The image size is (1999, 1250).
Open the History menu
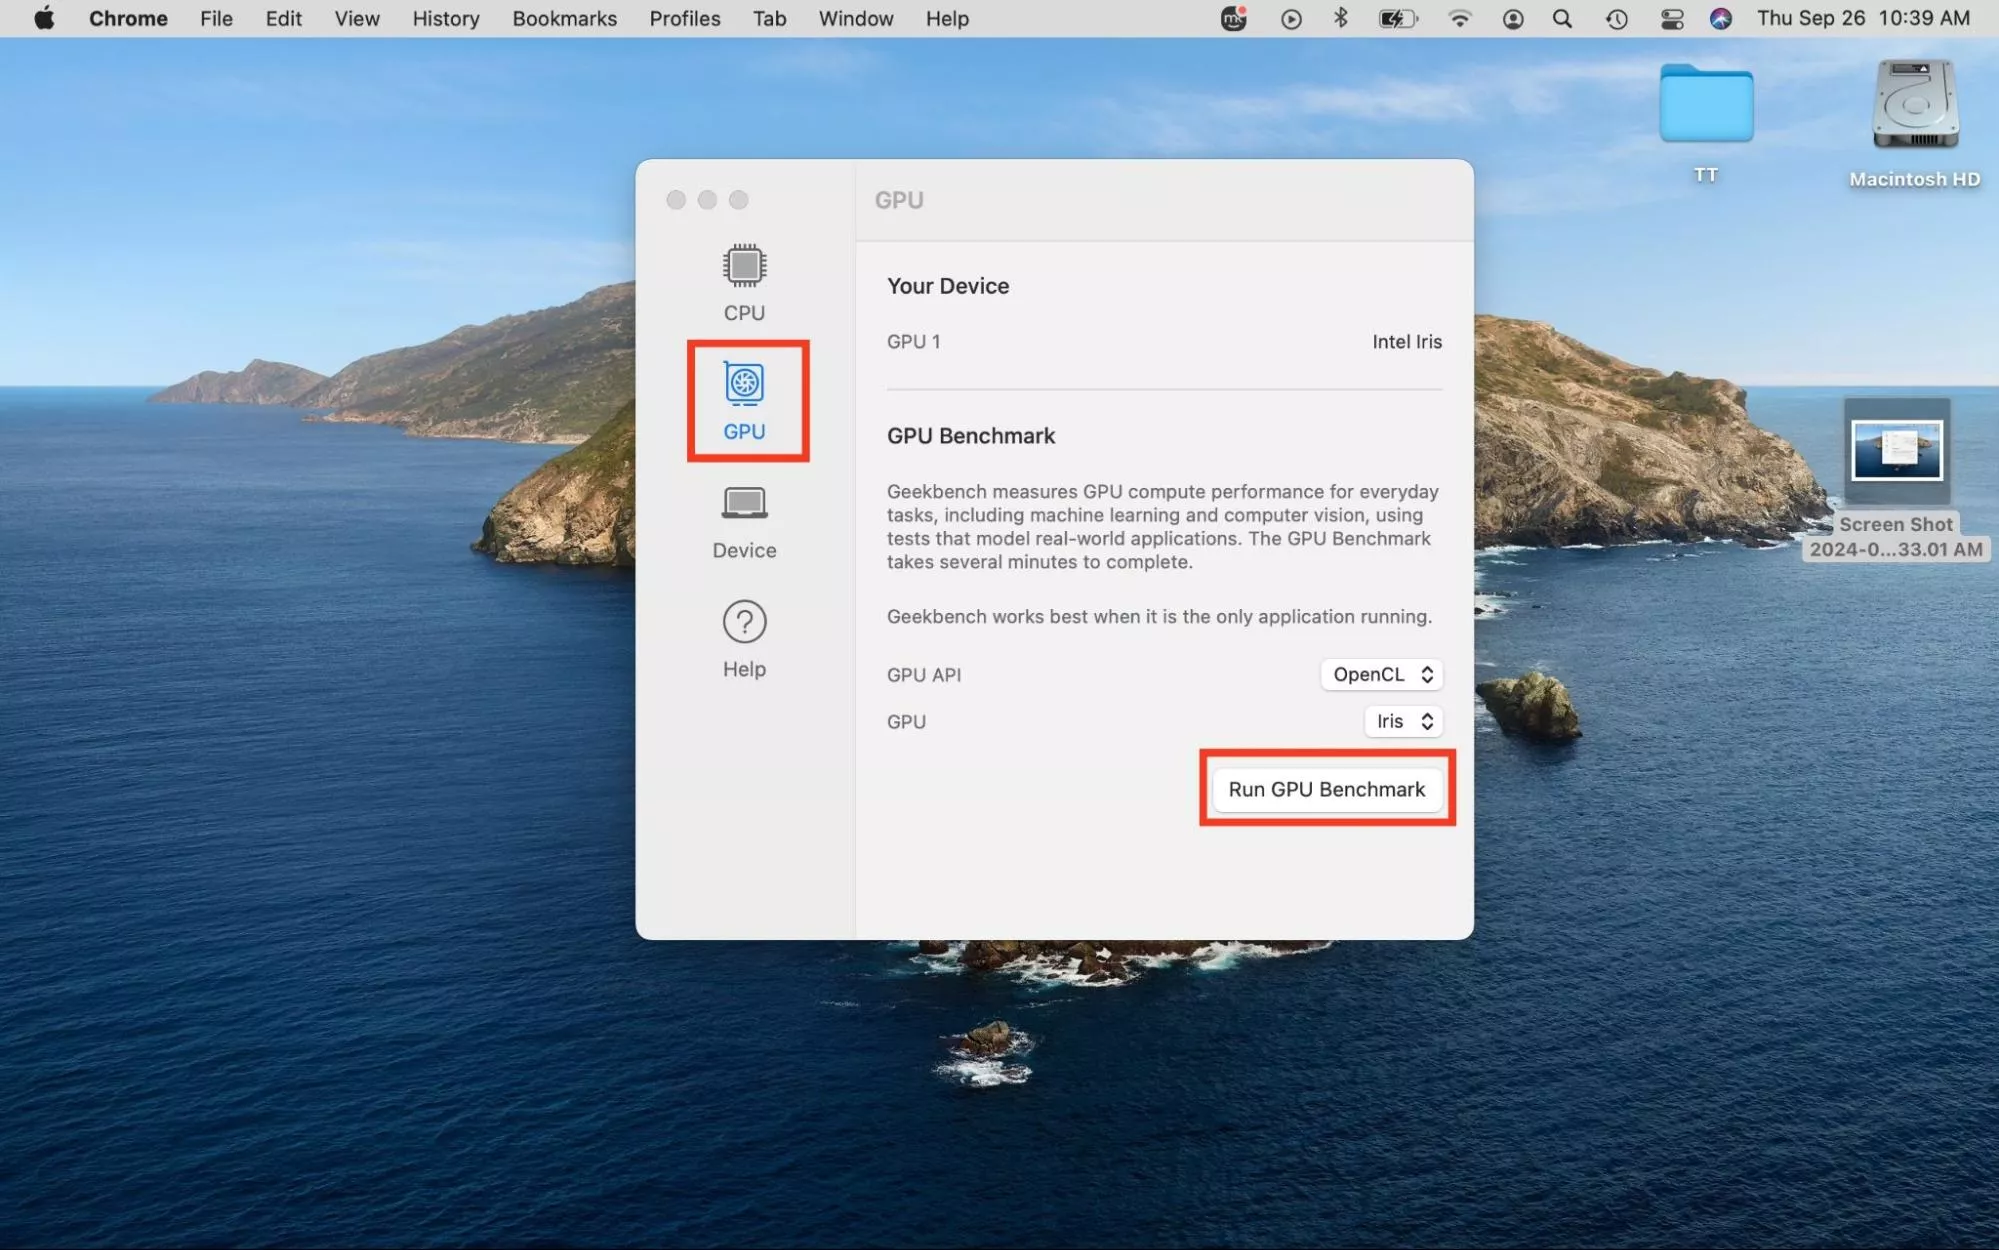[x=445, y=19]
